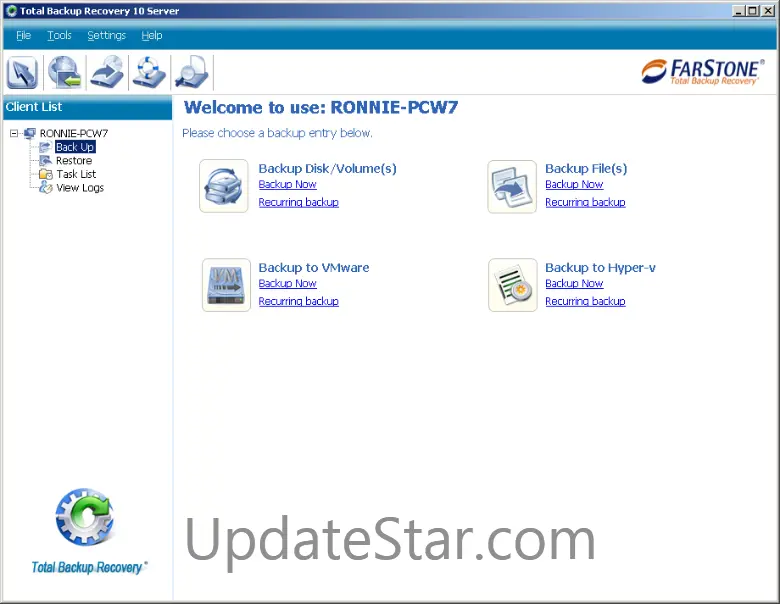The height and width of the screenshot is (604, 780).
Task: Click the disc restore arrow toolbar icon
Action: [x=107, y=73]
